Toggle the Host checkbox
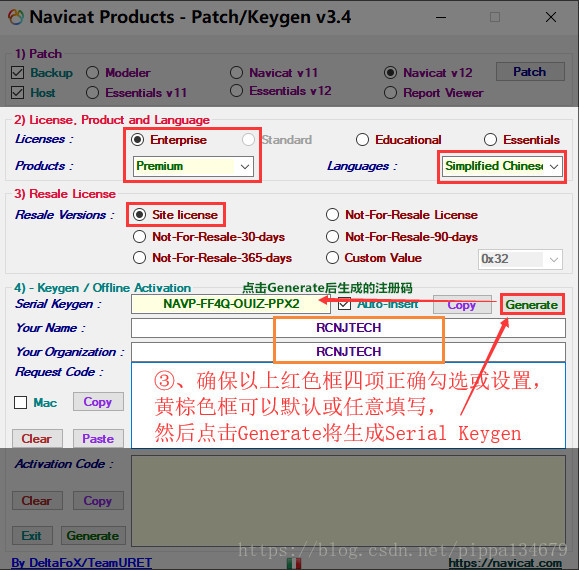Viewport: 579px width, 570px height. (x=17, y=92)
